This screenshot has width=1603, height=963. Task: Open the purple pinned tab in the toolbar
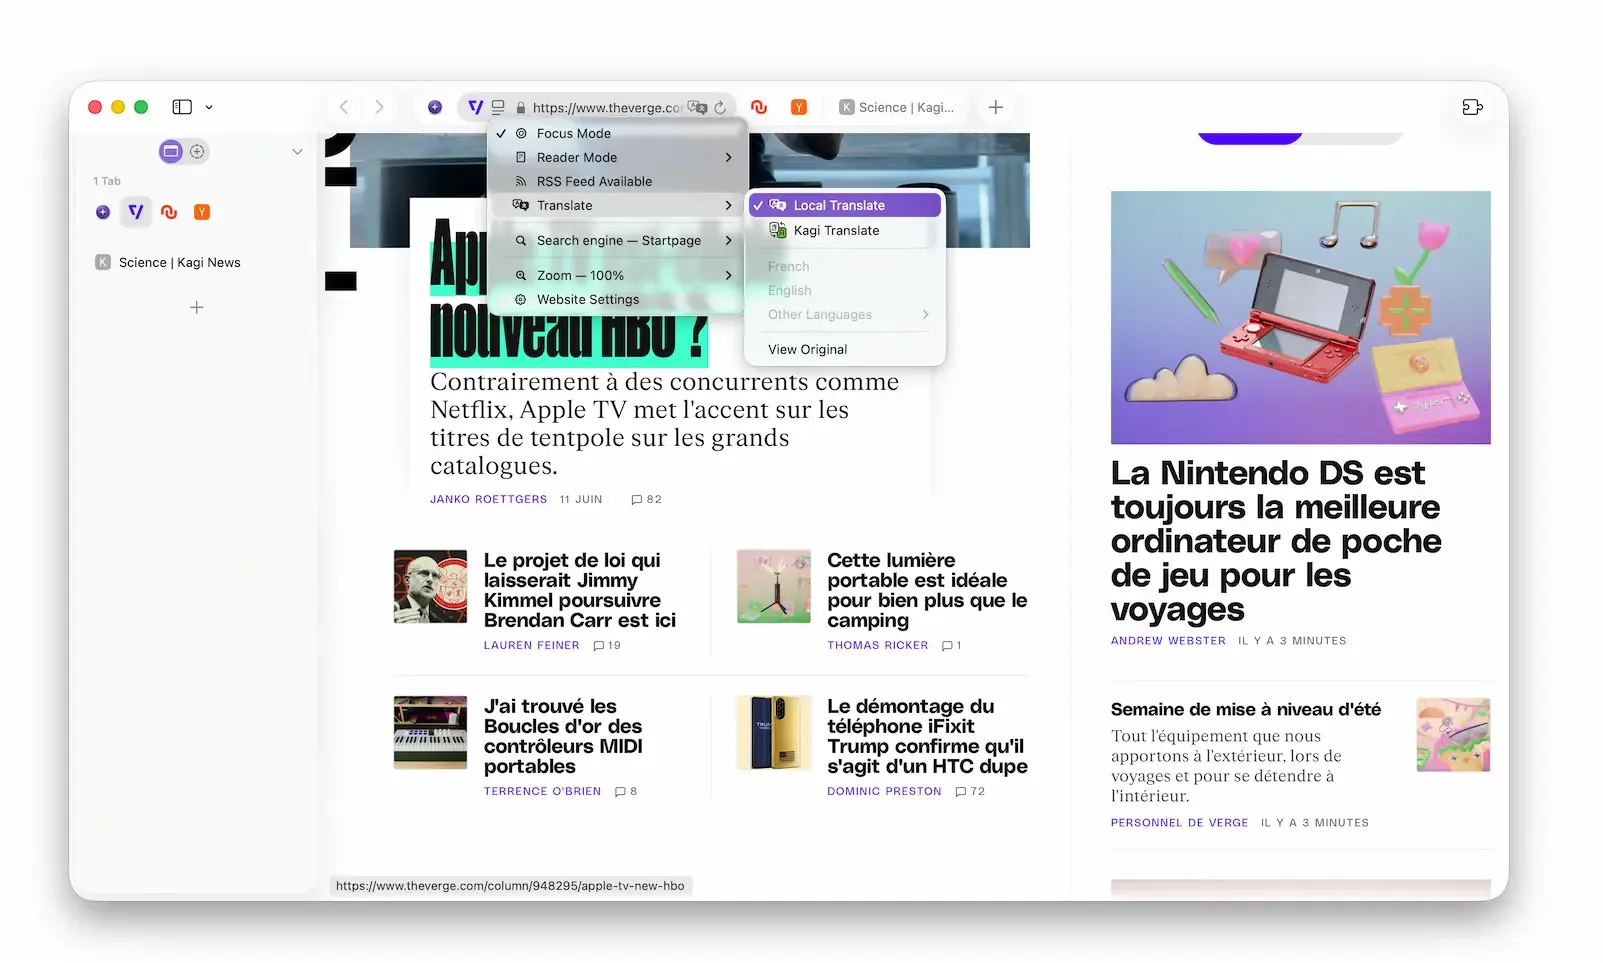435,107
